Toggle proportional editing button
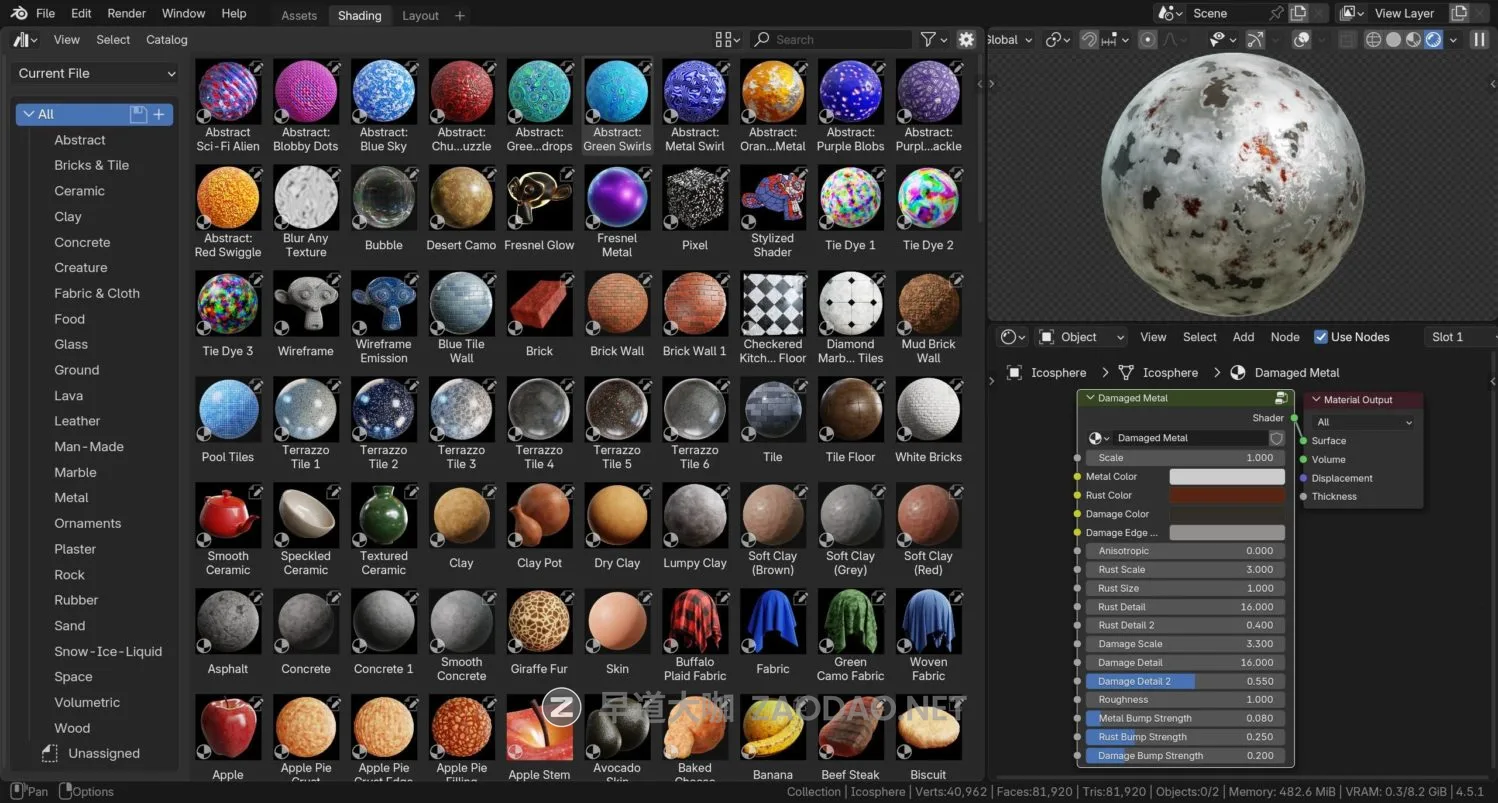The image size is (1498, 803). tap(1148, 40)
